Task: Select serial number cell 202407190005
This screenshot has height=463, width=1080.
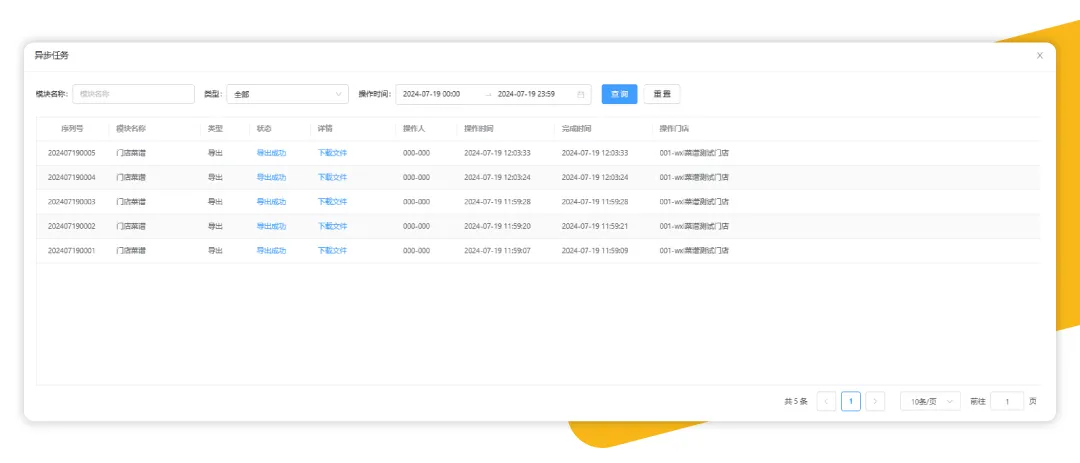Action: click(x=72, y=153)
